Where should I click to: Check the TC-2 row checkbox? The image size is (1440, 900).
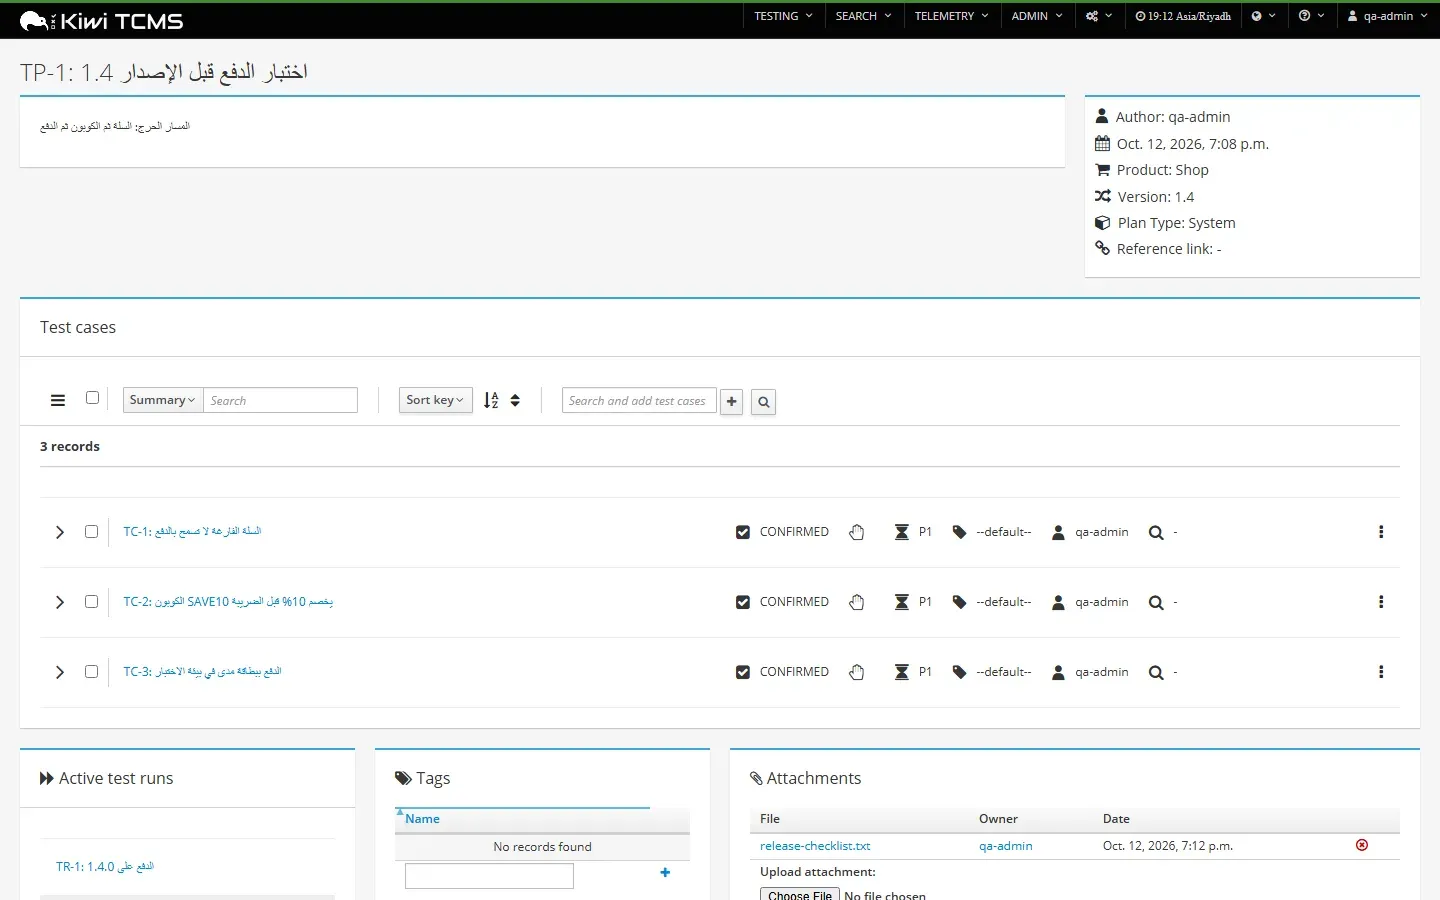point(92,602)
